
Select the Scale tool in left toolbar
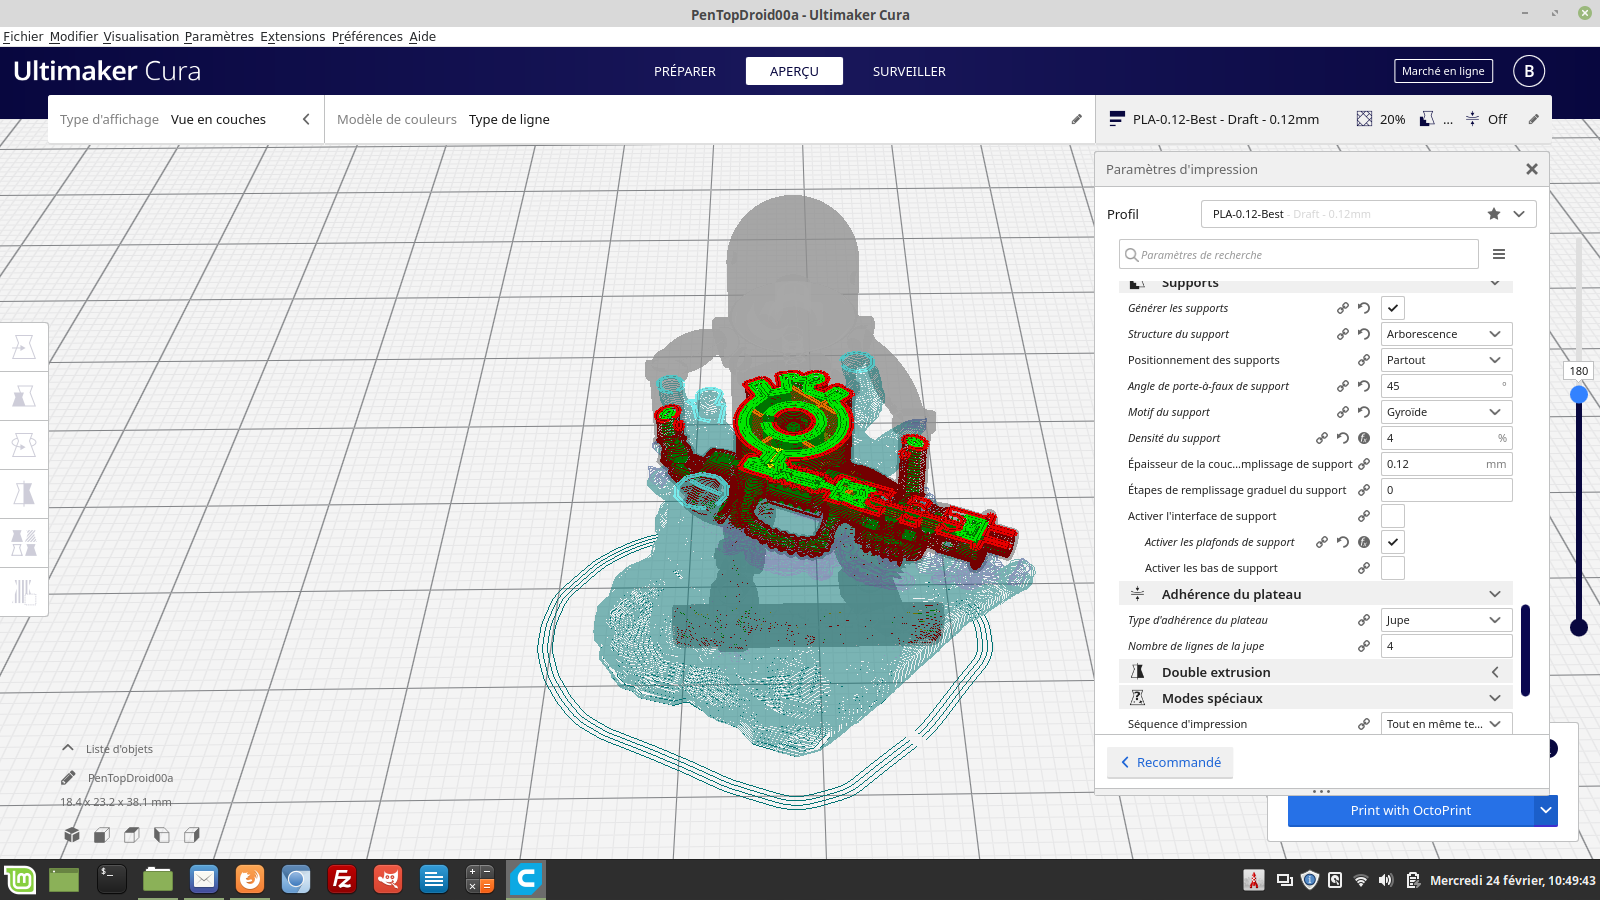point(24,396)
